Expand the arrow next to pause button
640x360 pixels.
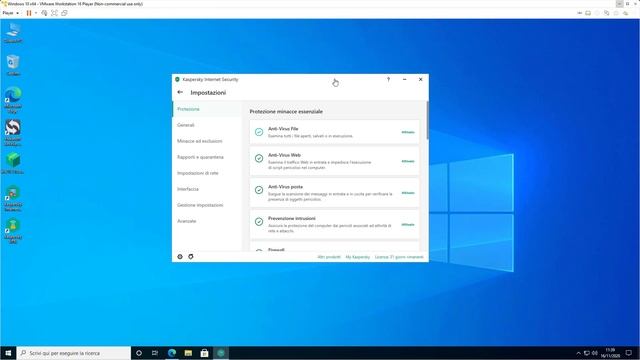[x=36, y=13]
